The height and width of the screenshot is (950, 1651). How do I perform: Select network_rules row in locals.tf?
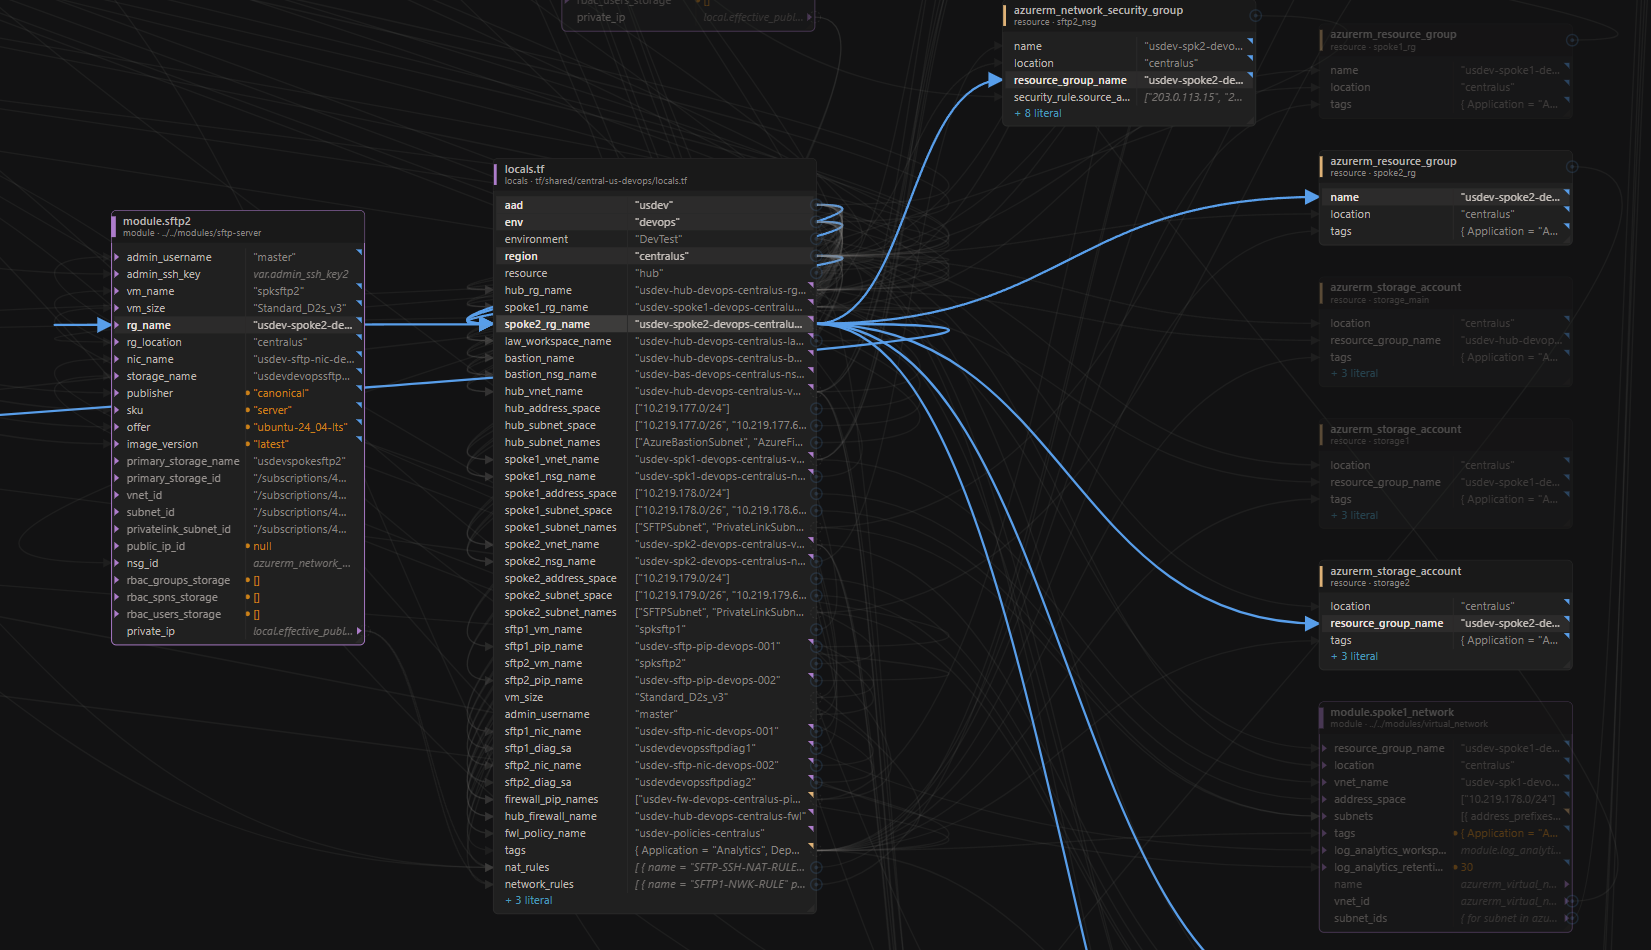[x=656, y=884]
